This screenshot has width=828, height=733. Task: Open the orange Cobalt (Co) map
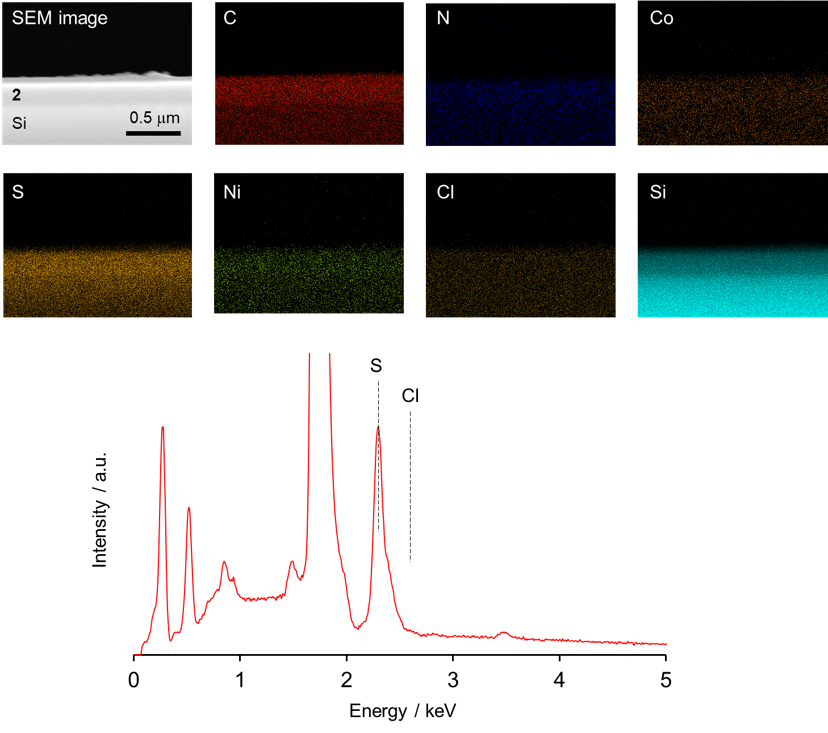pos(732,73)
